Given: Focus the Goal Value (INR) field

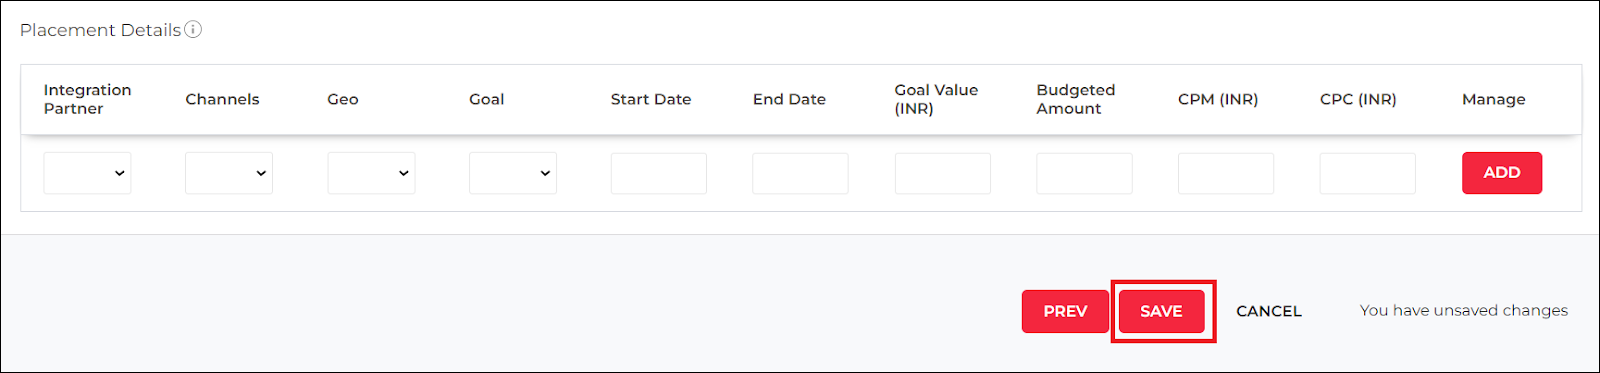Looking at the screenshot, I should (x=942, y=173).
